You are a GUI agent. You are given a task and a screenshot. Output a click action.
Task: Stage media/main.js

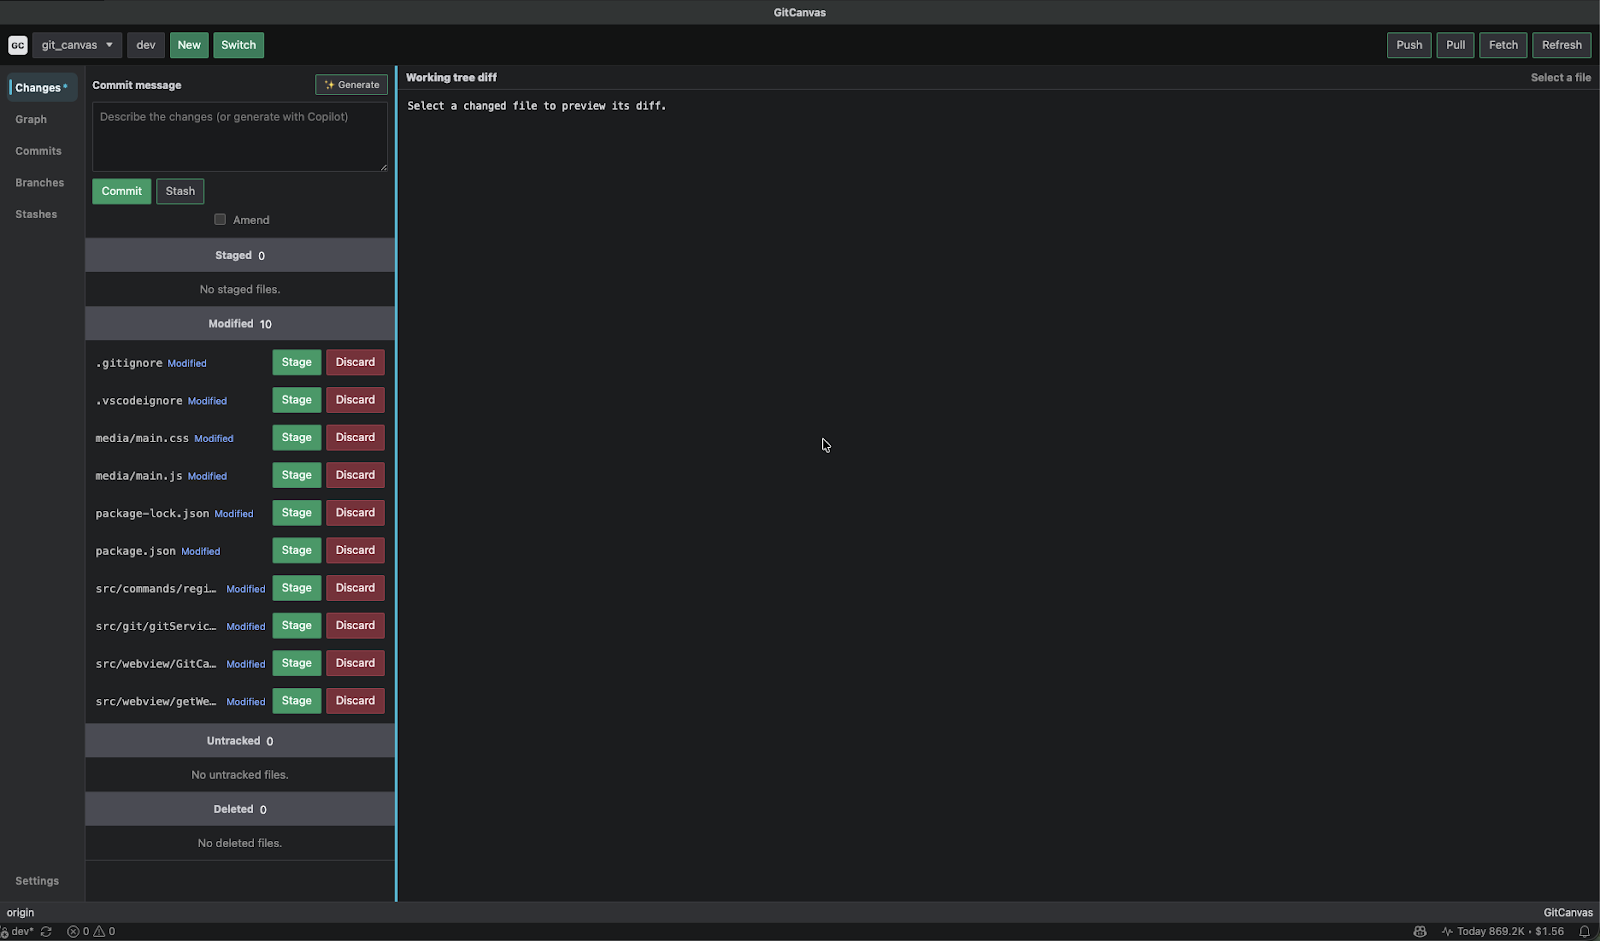(296, 475)
